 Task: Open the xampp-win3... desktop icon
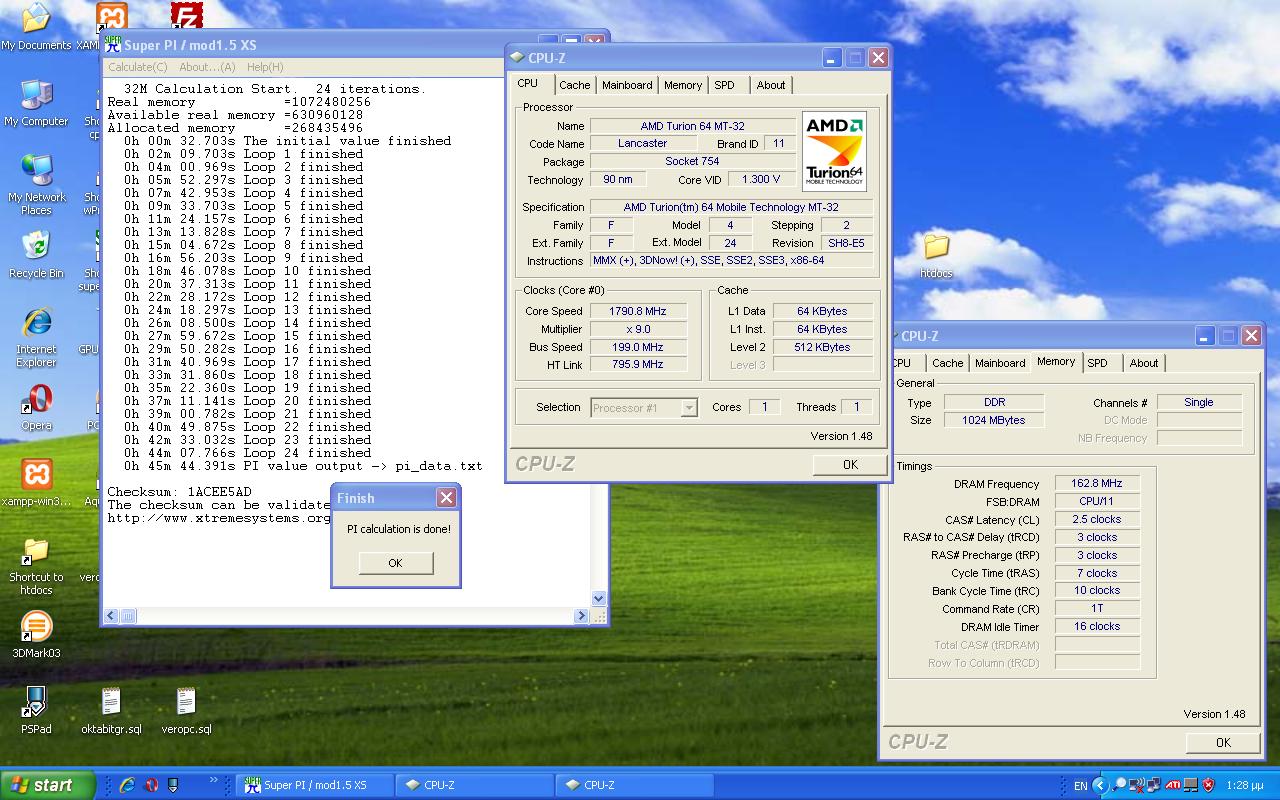pos(36,483)
